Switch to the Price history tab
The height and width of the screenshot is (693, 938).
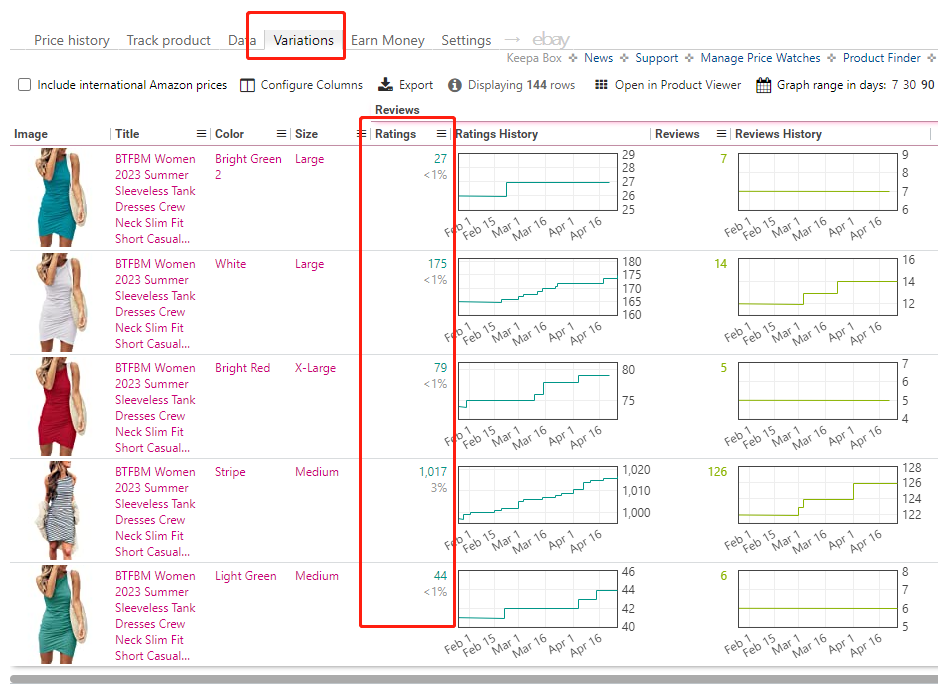(72, 40)
